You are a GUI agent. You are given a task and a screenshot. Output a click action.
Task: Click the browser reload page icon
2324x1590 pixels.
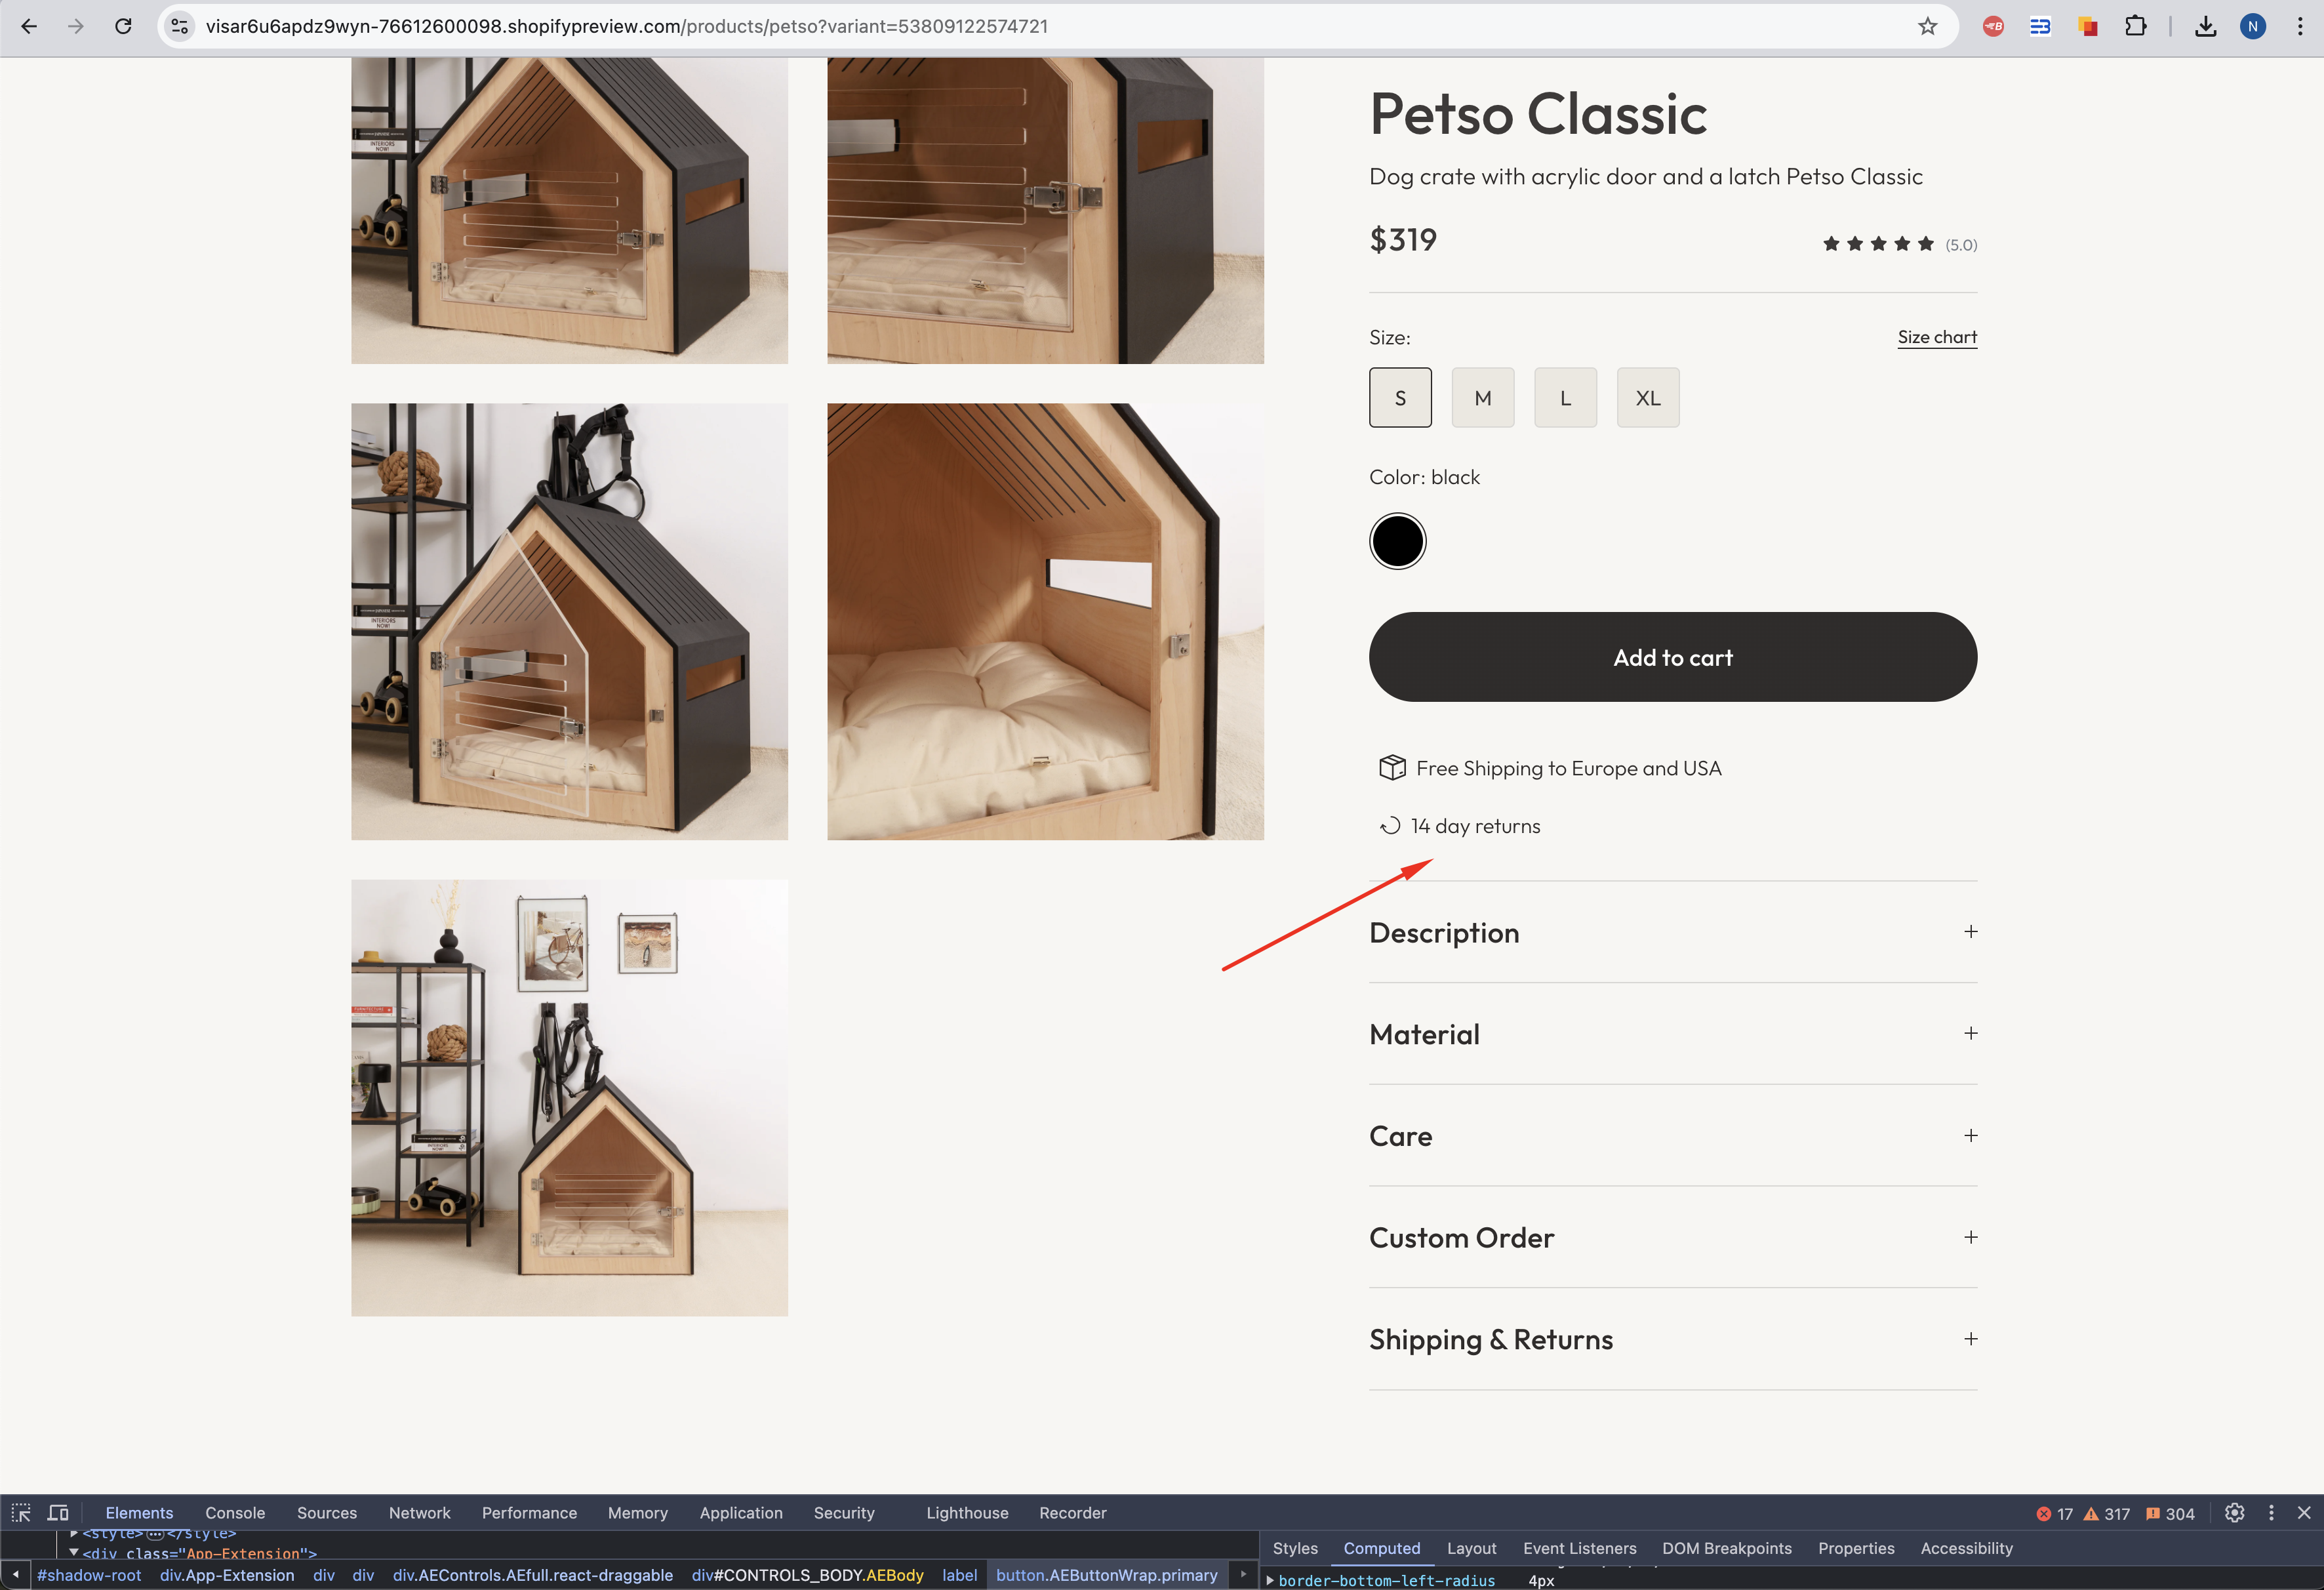(123, 27)
